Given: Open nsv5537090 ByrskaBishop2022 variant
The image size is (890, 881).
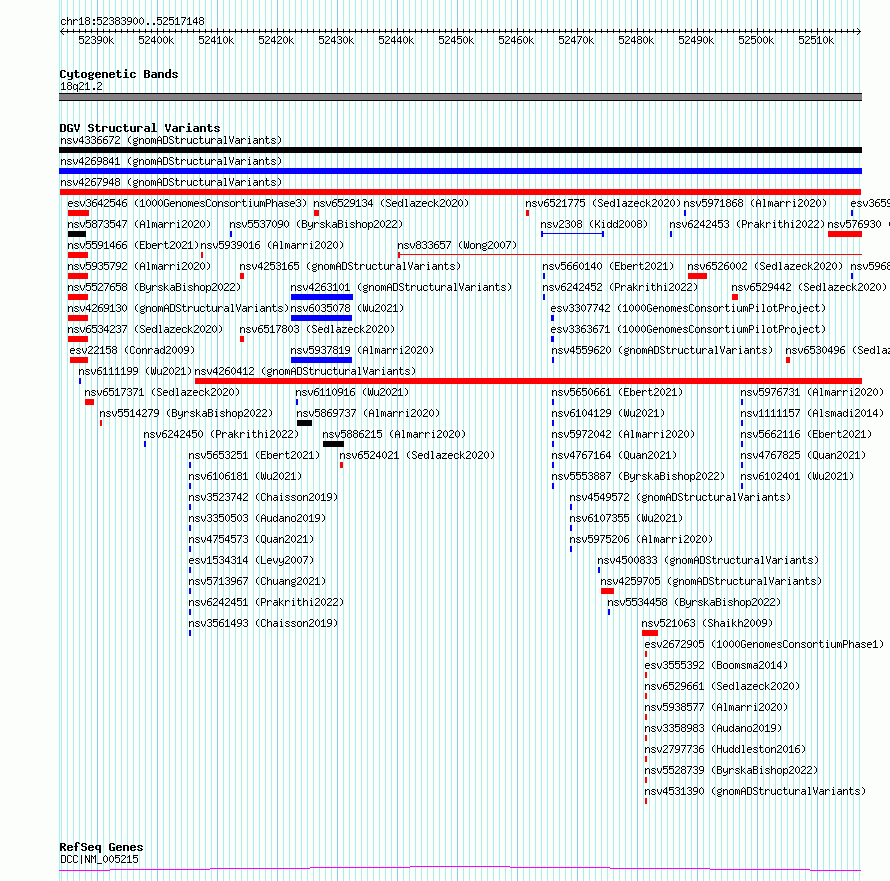Looking at the screenshot, I should click(x=316, y=224).
